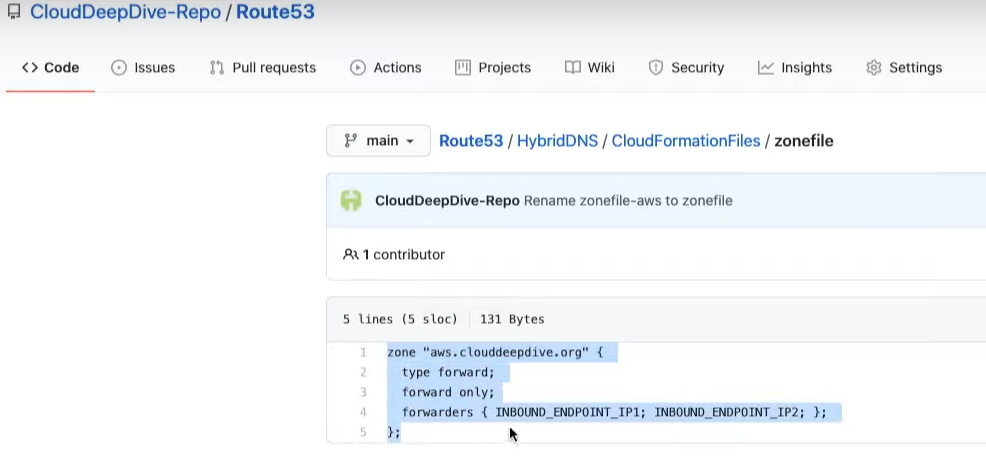Click the contributors people icon
This screenshot has width=986, height=467.
click(350, 255)
